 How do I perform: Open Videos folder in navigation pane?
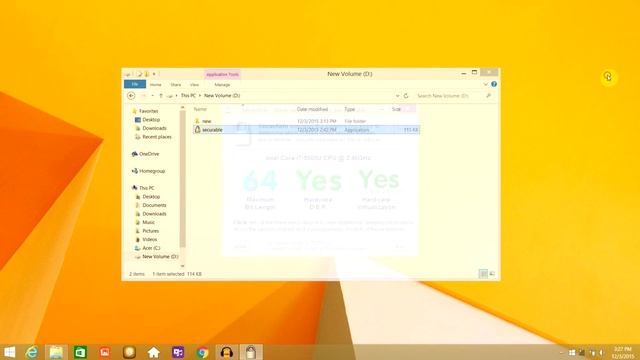pos(149,240)
